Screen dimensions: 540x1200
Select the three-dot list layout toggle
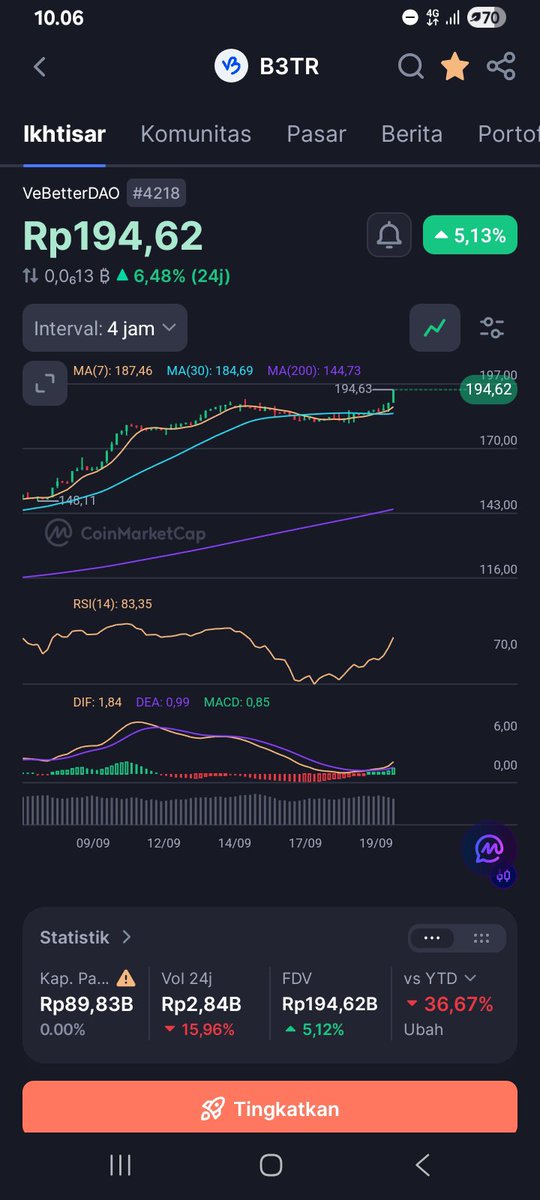pyautogui.click(x=433, y=938)
